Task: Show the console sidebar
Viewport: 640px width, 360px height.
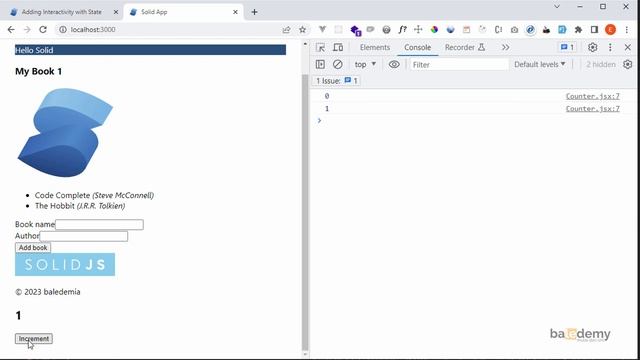Action: (320, 64)
